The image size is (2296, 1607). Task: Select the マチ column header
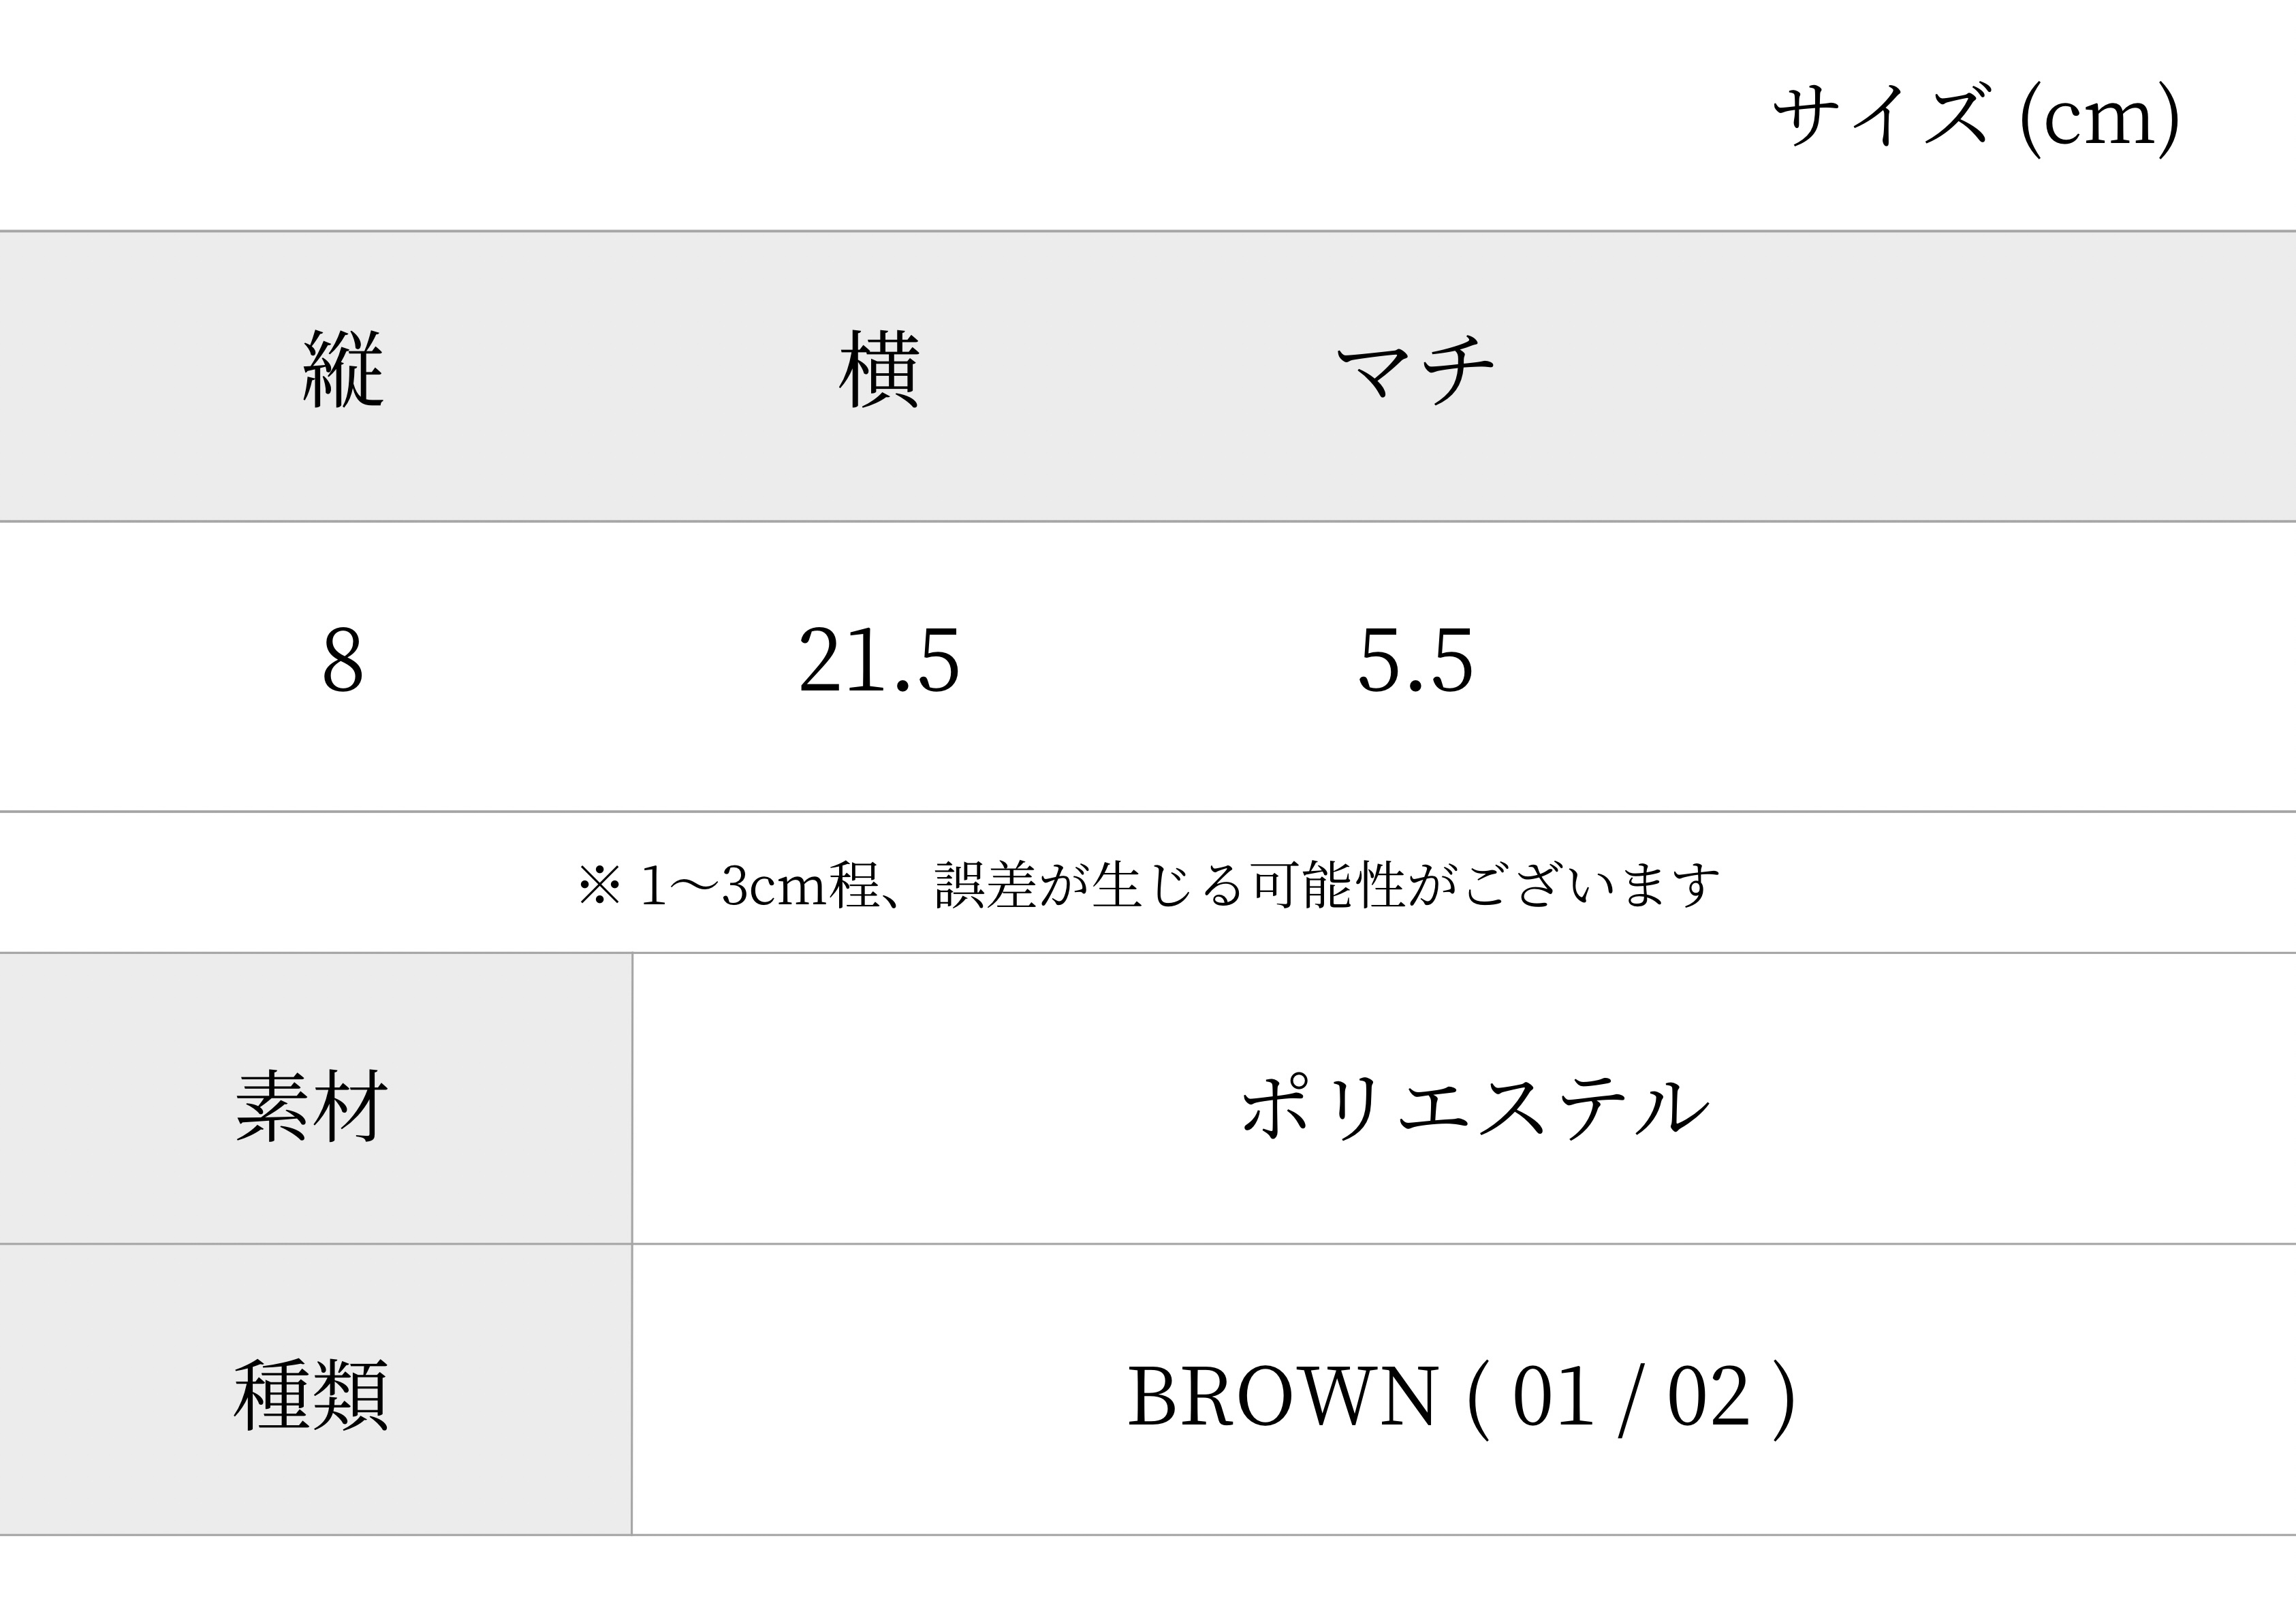pyautogui.click(x=1416, y=370)
